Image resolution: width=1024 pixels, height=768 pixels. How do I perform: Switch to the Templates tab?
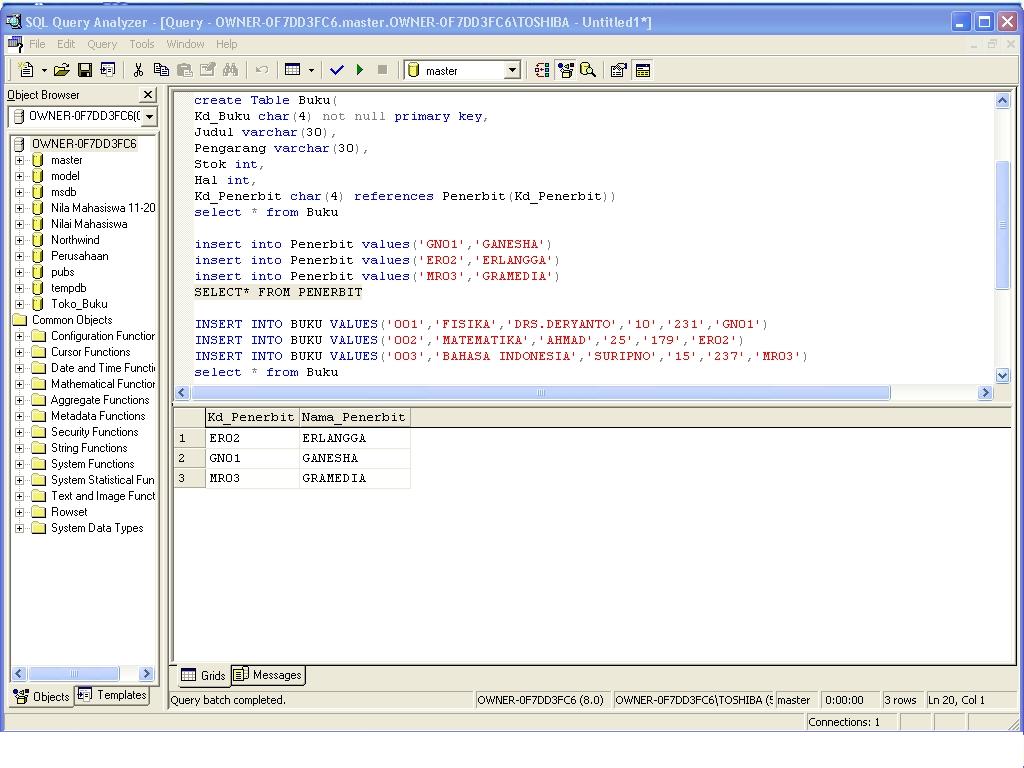coord(112,695)
